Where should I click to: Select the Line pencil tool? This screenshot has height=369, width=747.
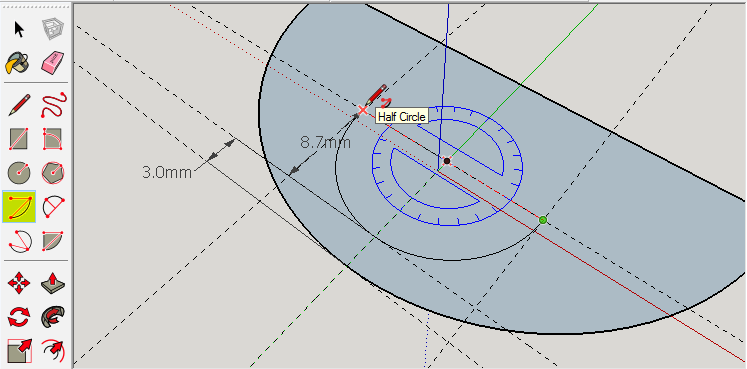tap(19, 105)
